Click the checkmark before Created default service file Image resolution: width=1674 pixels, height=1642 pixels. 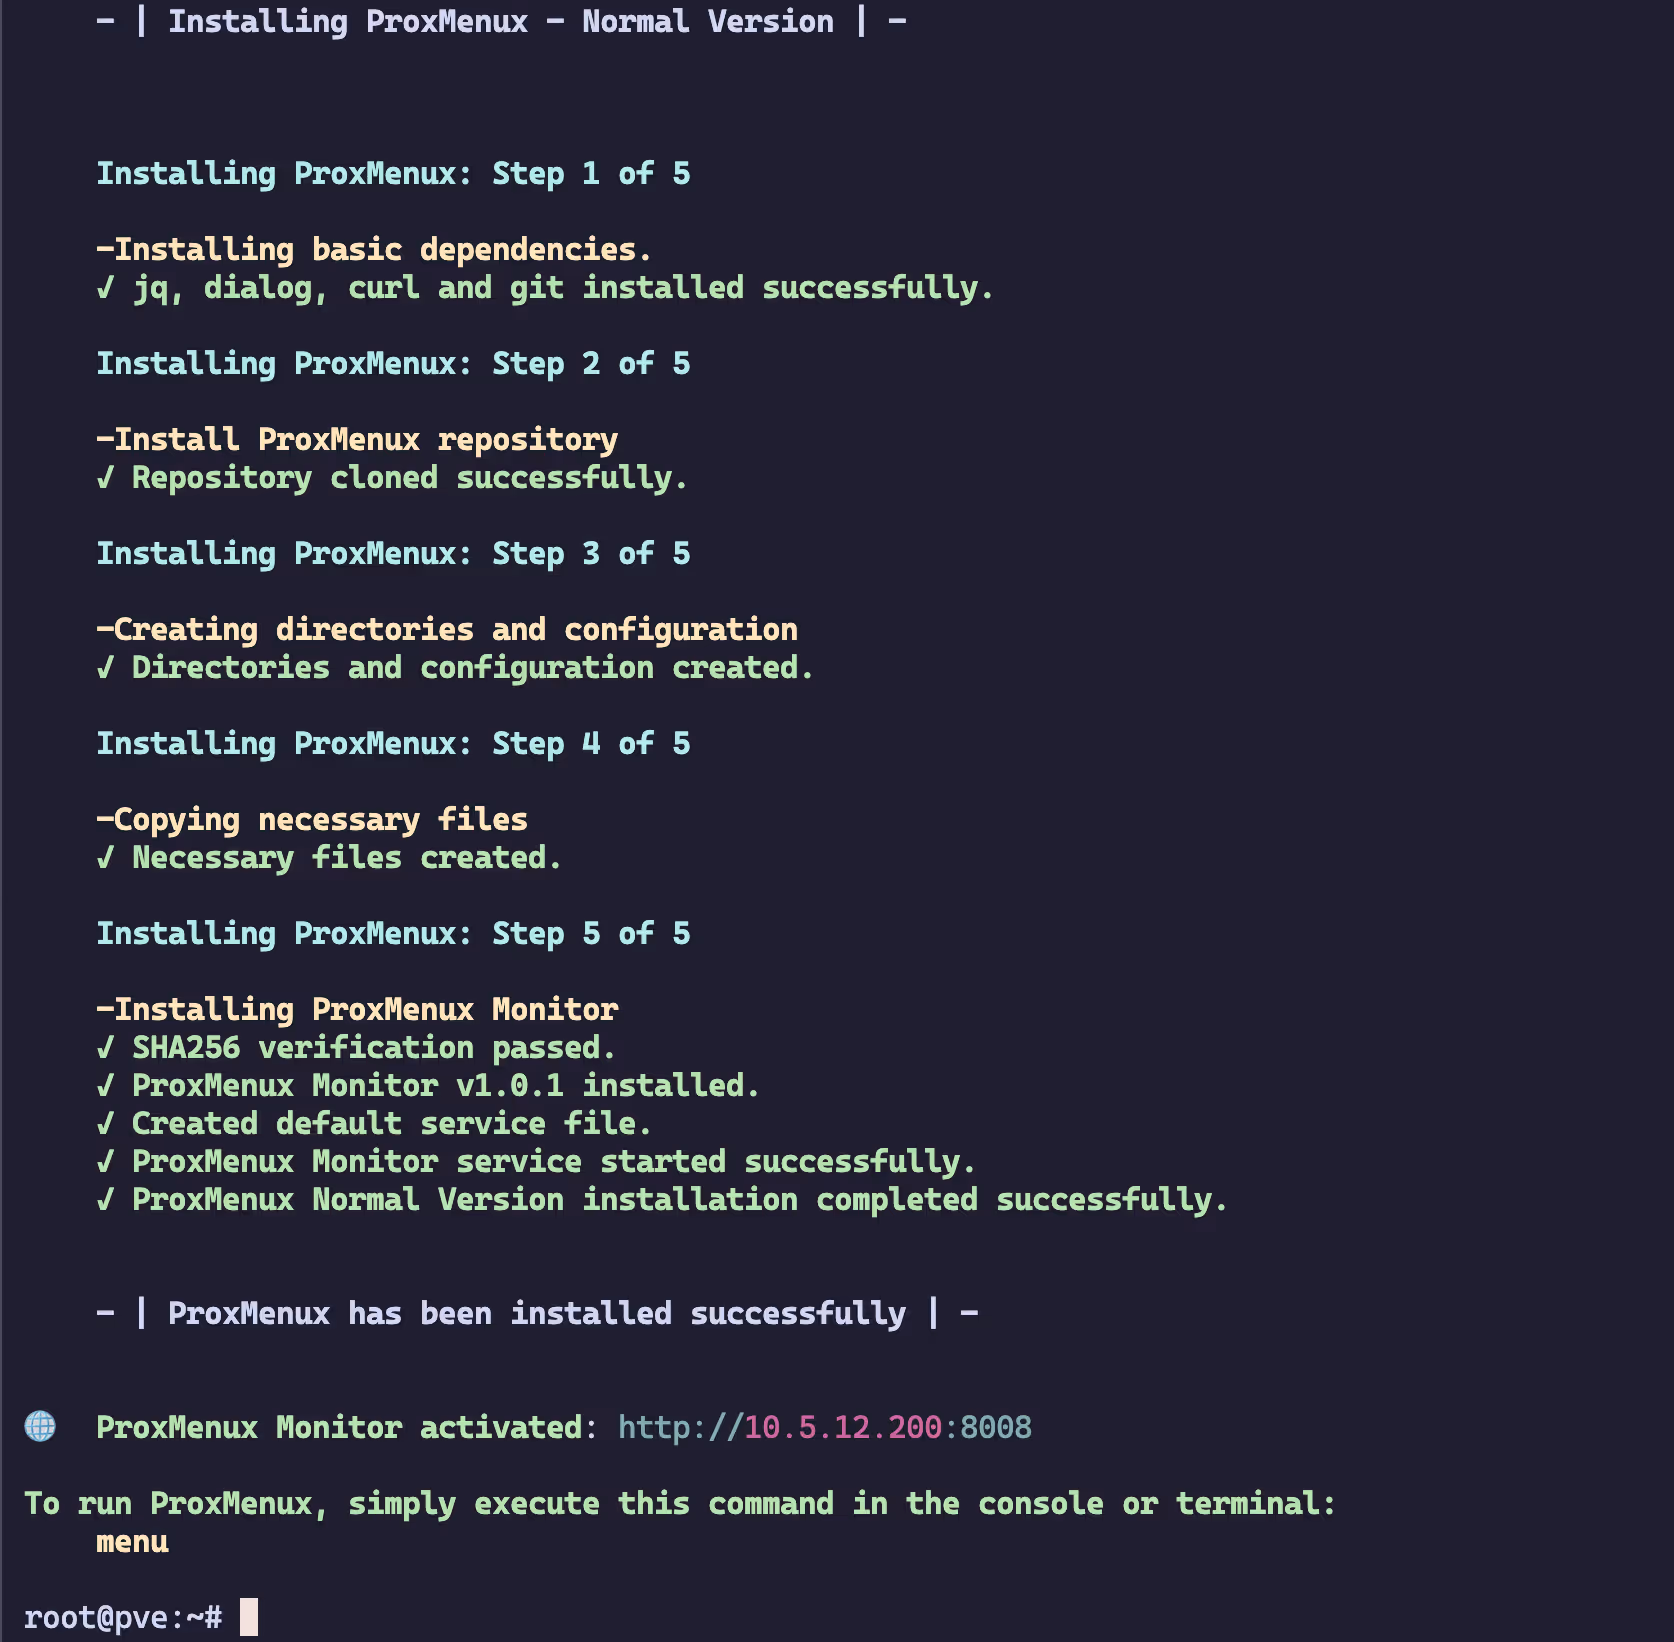click(106, 1124)
